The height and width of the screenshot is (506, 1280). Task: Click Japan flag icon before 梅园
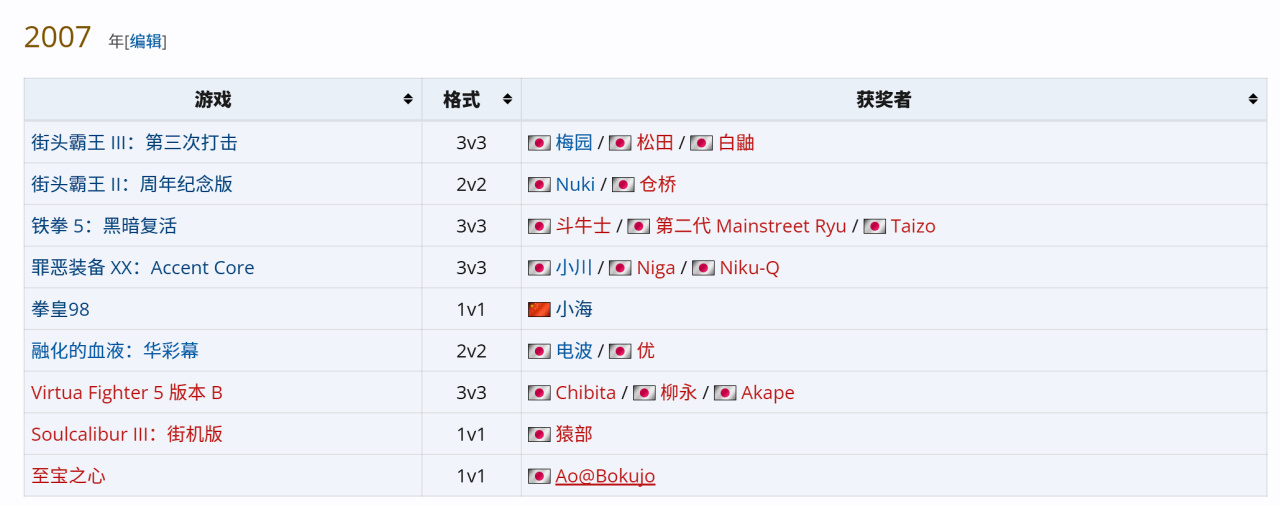pos(539,143)
